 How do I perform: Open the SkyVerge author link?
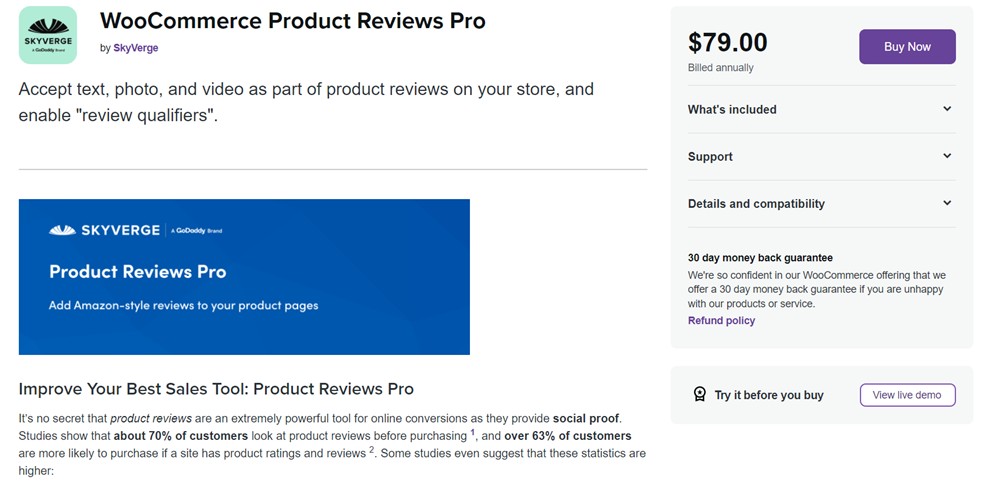pyautogui.click(x=136, y=48)
